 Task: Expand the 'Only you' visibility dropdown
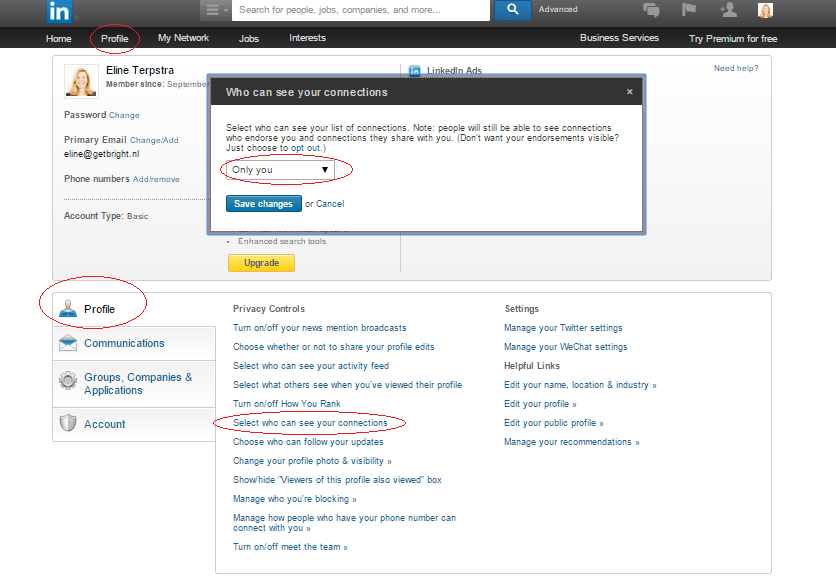tap(280, 170)
